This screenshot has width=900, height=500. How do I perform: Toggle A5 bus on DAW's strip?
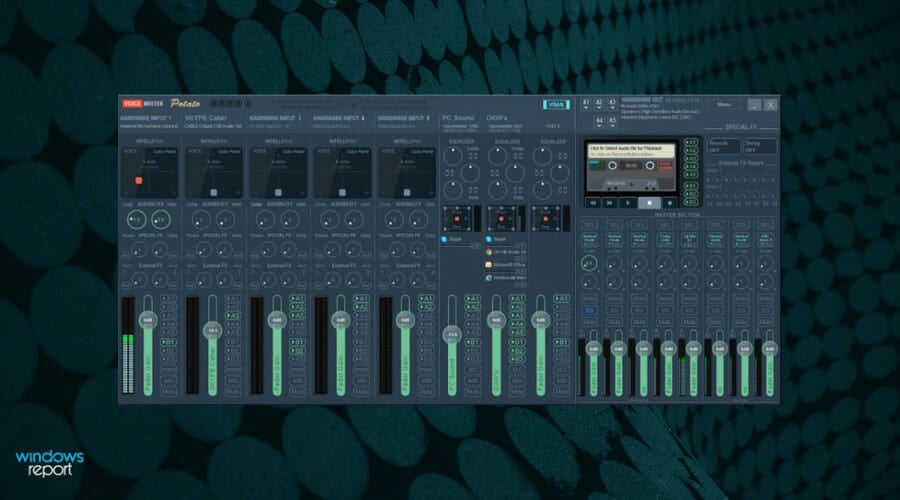517,332
